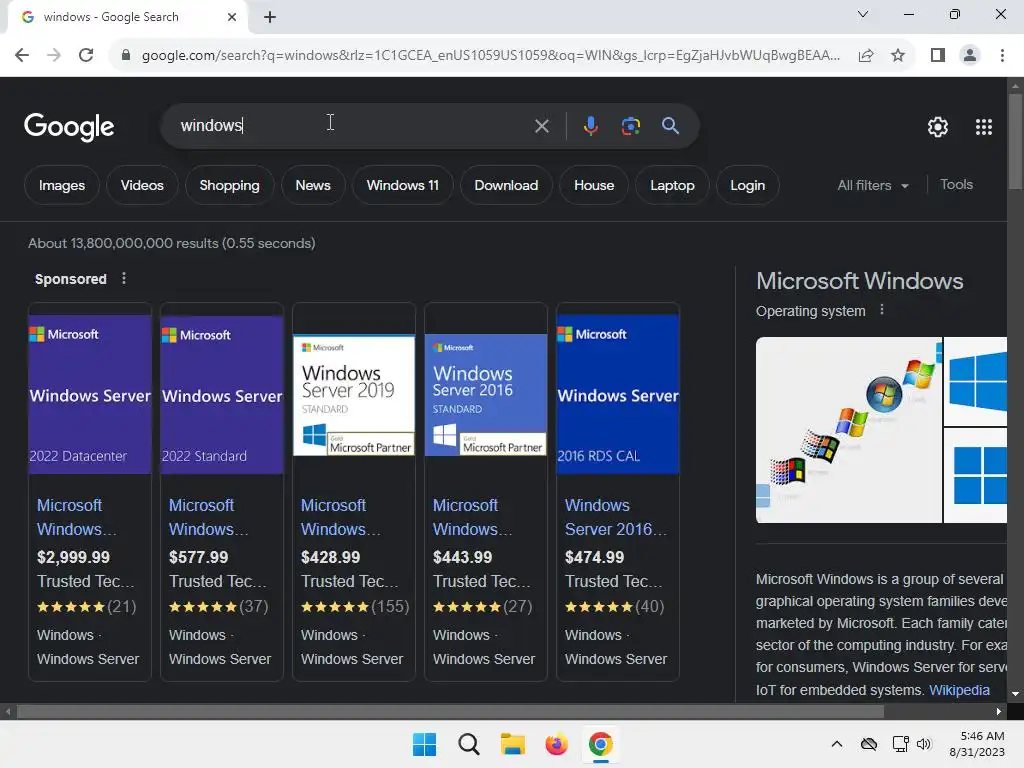Select the Windows 11 filter chip
1024x768 pixels.
pyautogui.click(x=402, y=185)
